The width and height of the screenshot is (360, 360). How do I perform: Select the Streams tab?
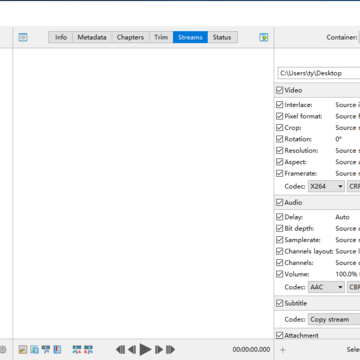[190, 37]
